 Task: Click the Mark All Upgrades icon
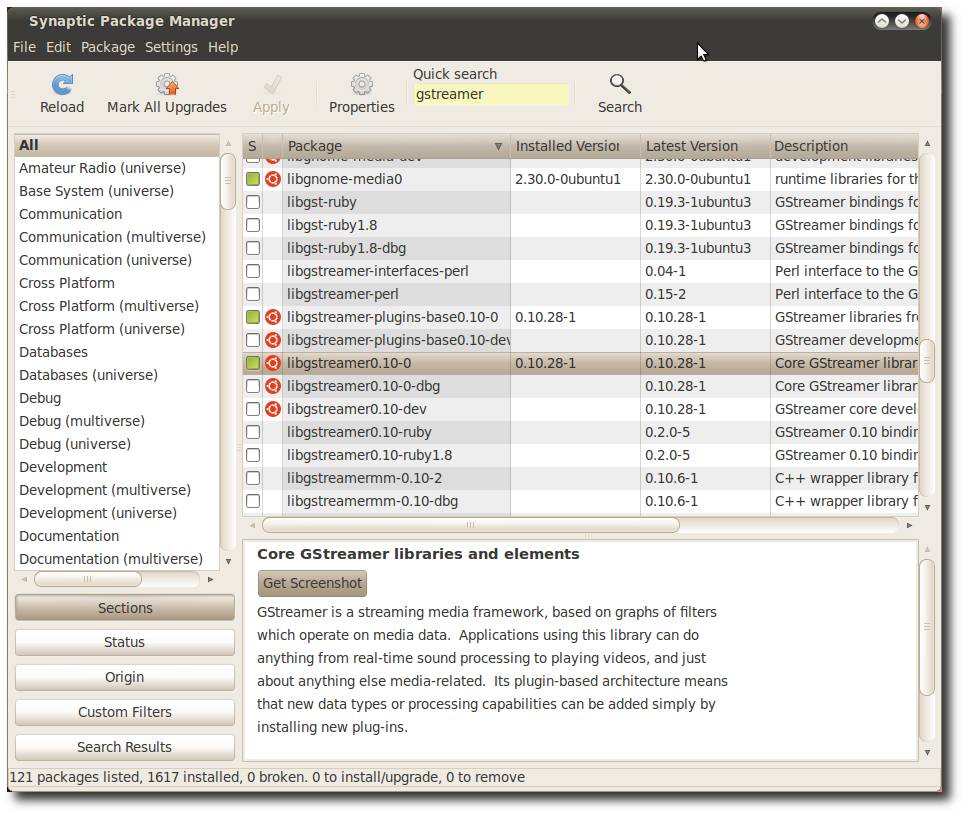[x=167, y=84]
